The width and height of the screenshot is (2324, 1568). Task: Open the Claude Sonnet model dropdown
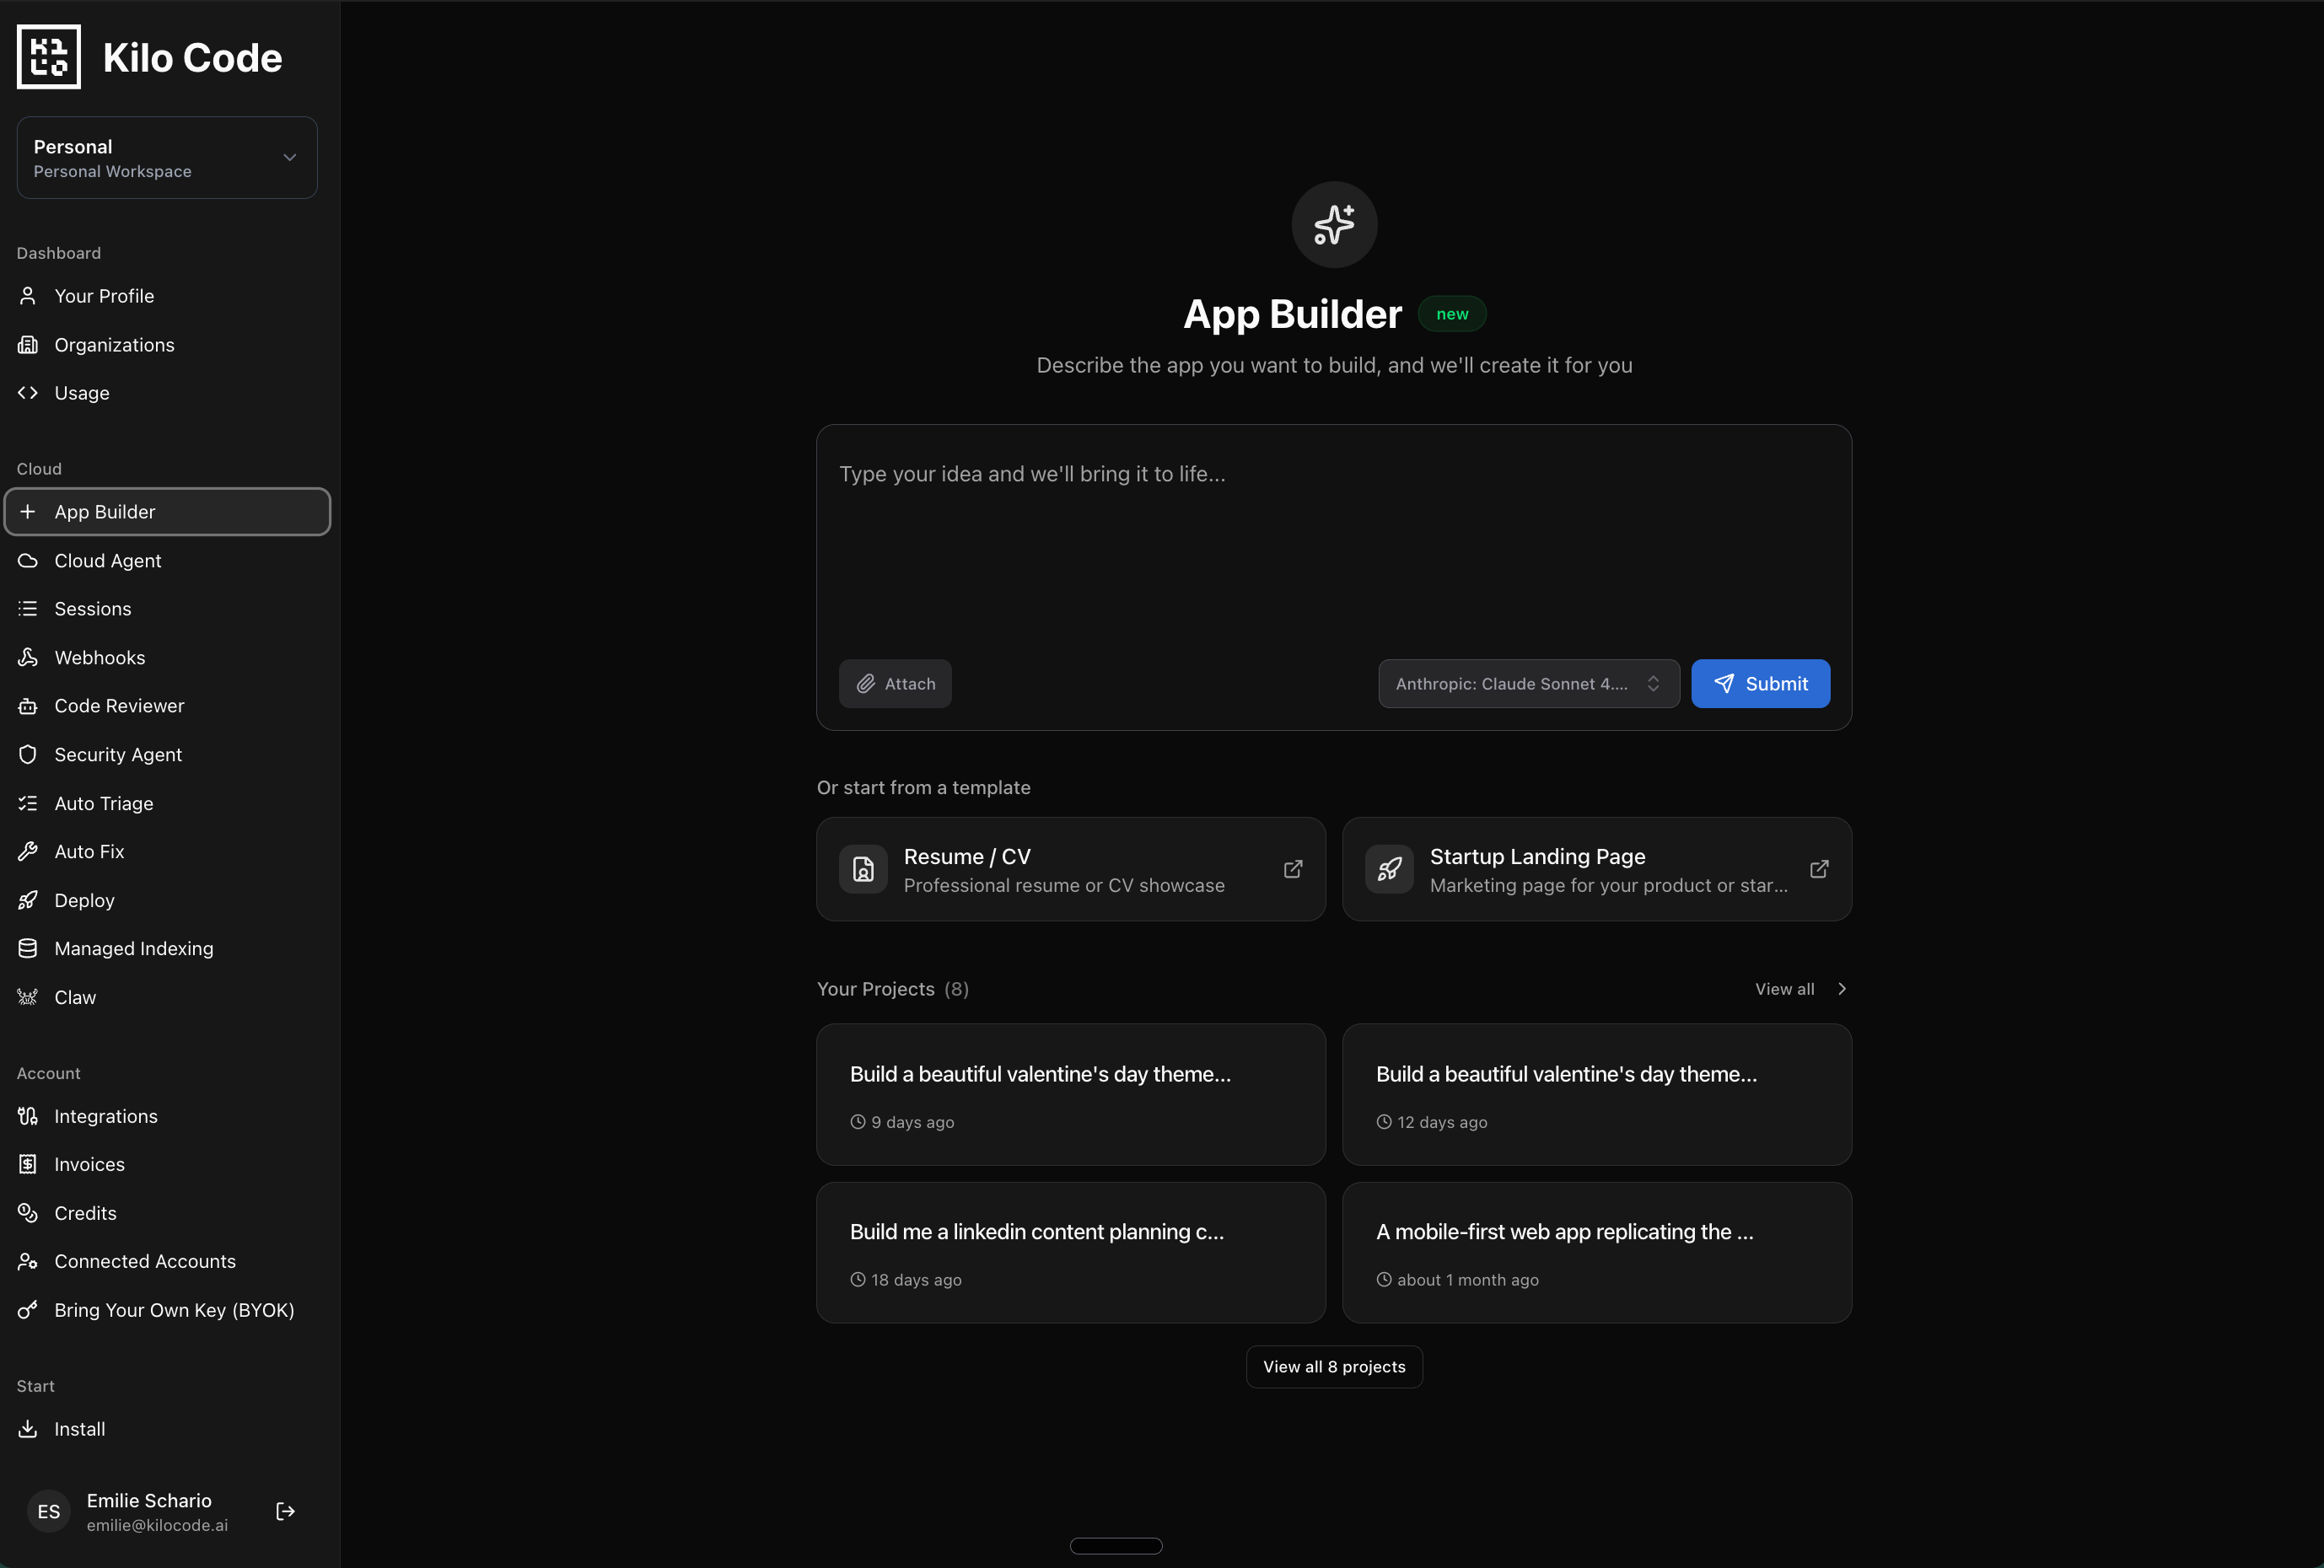[1528, 684]
